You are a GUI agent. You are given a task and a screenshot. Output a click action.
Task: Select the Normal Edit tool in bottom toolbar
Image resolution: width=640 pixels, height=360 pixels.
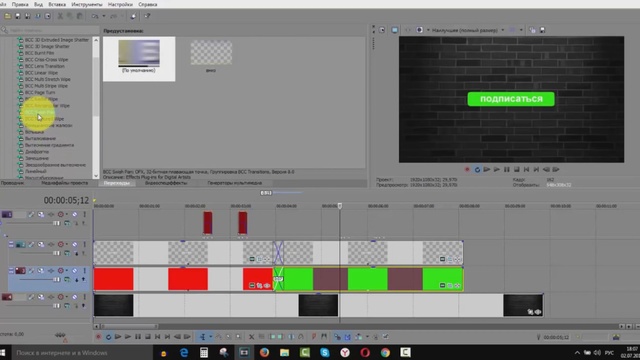click(202, 337)
